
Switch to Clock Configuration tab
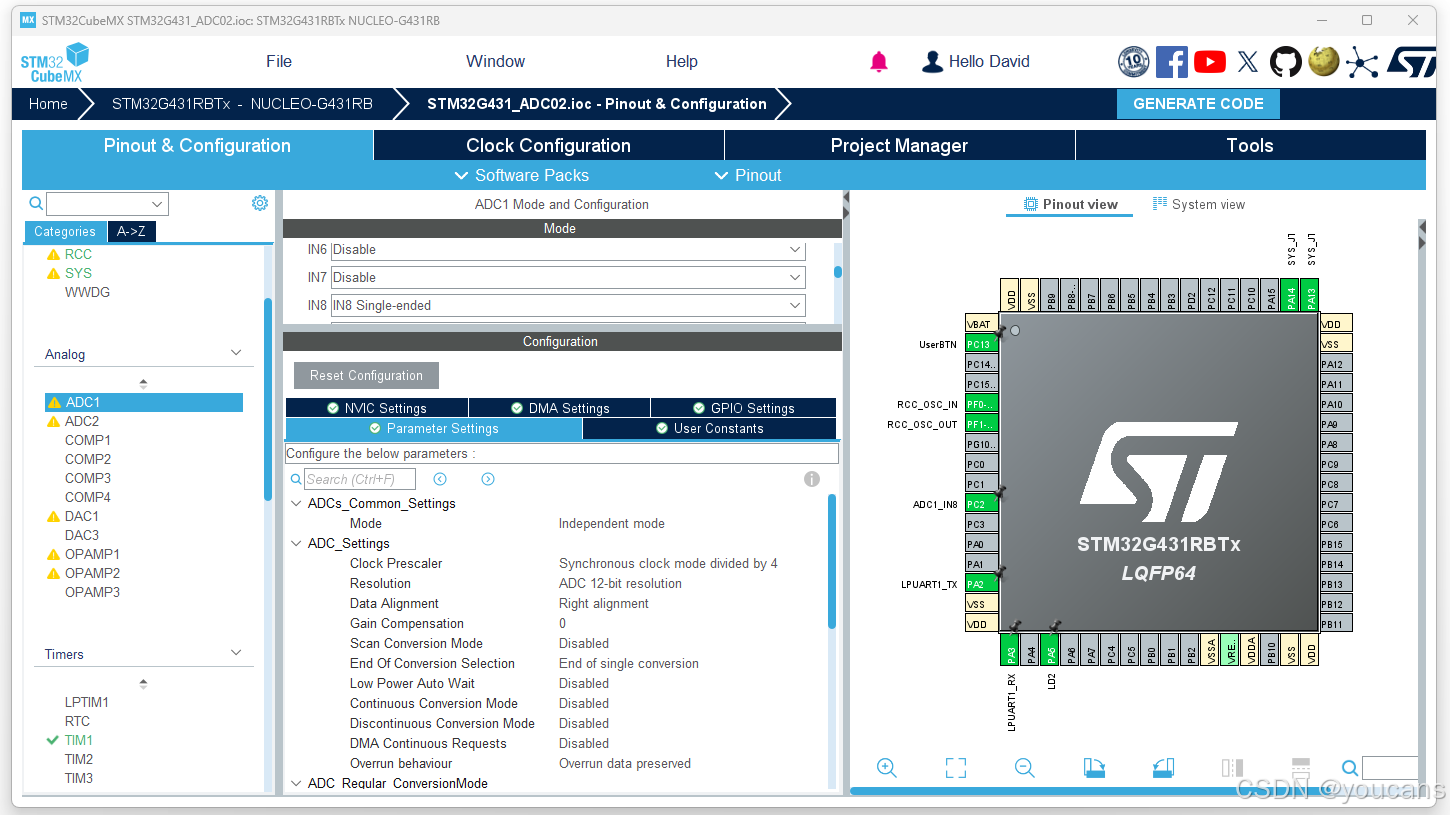548,146
